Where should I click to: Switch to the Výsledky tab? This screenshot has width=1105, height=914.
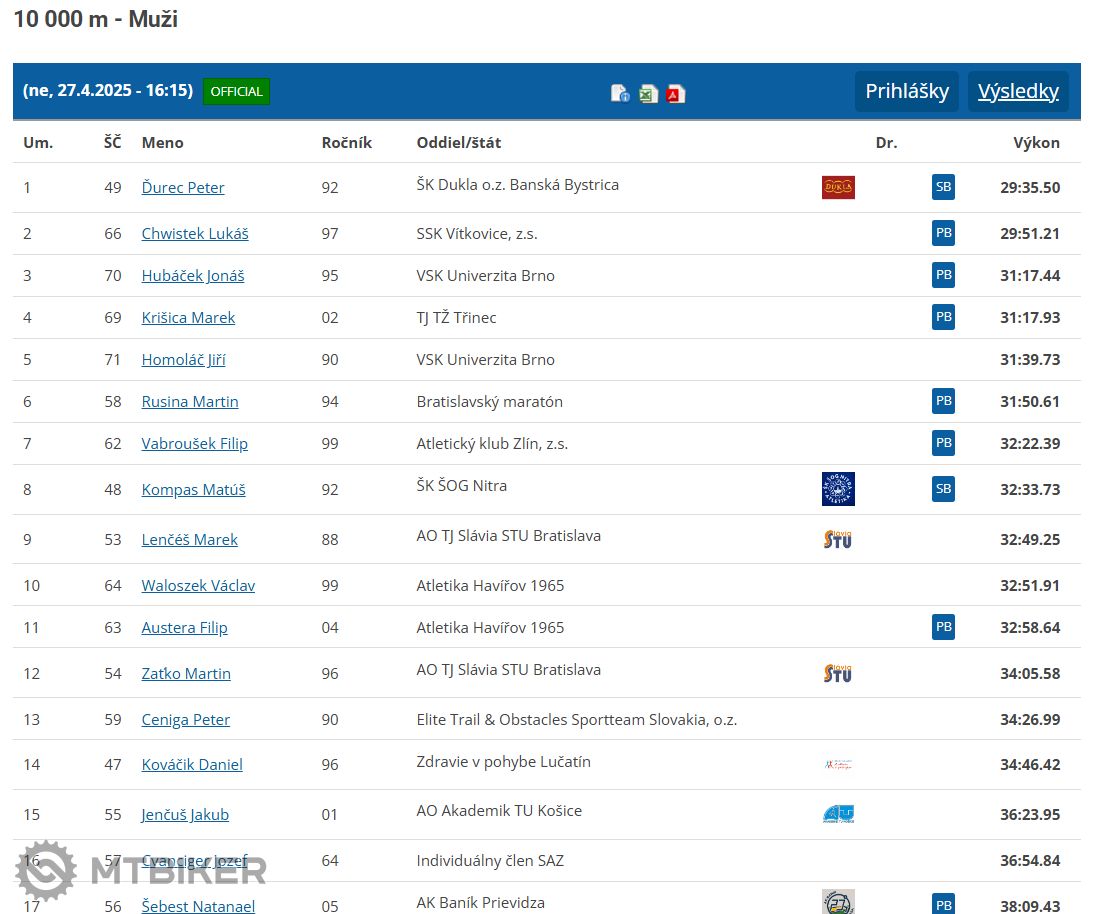(x=1018, y=91)
